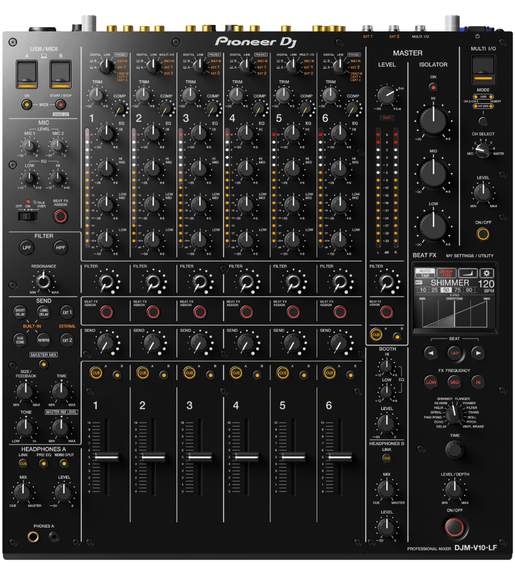Screen dimensions: 515x575
Task: Select the REVERB send effect
Action: tap(43, 340)
